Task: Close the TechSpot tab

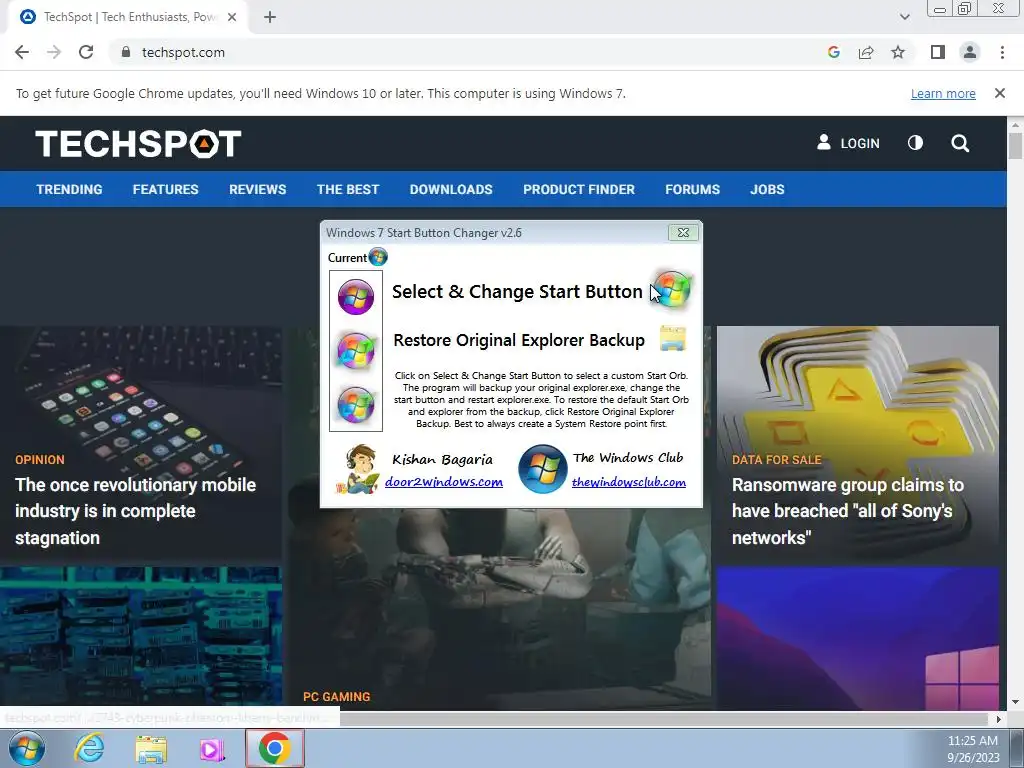Action: pos(232,18)
